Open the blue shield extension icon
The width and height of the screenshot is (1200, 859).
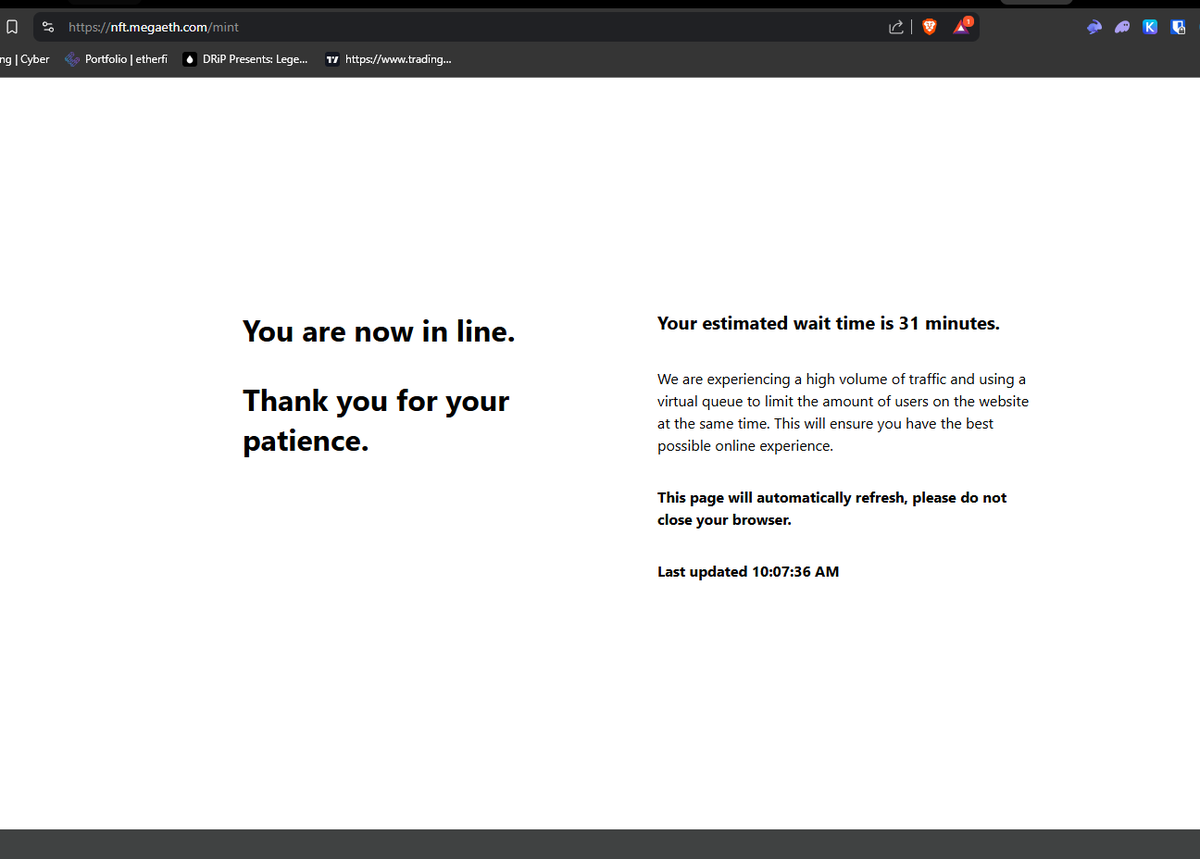(1178, 28)
